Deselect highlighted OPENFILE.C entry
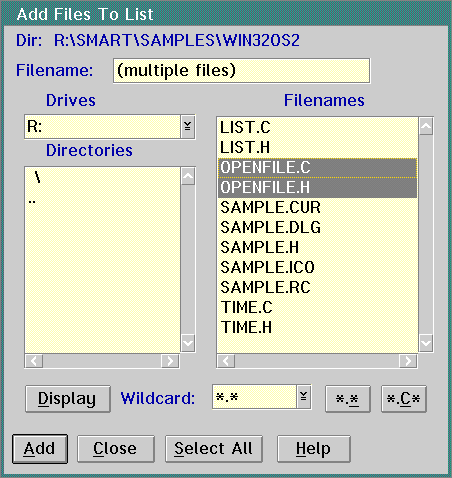 (317, 168)
